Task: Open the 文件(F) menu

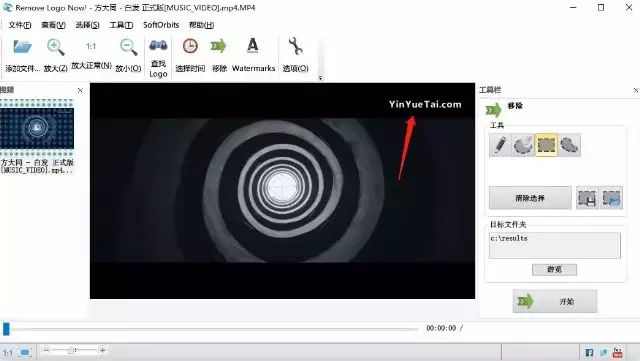Action: pos(20,25)
